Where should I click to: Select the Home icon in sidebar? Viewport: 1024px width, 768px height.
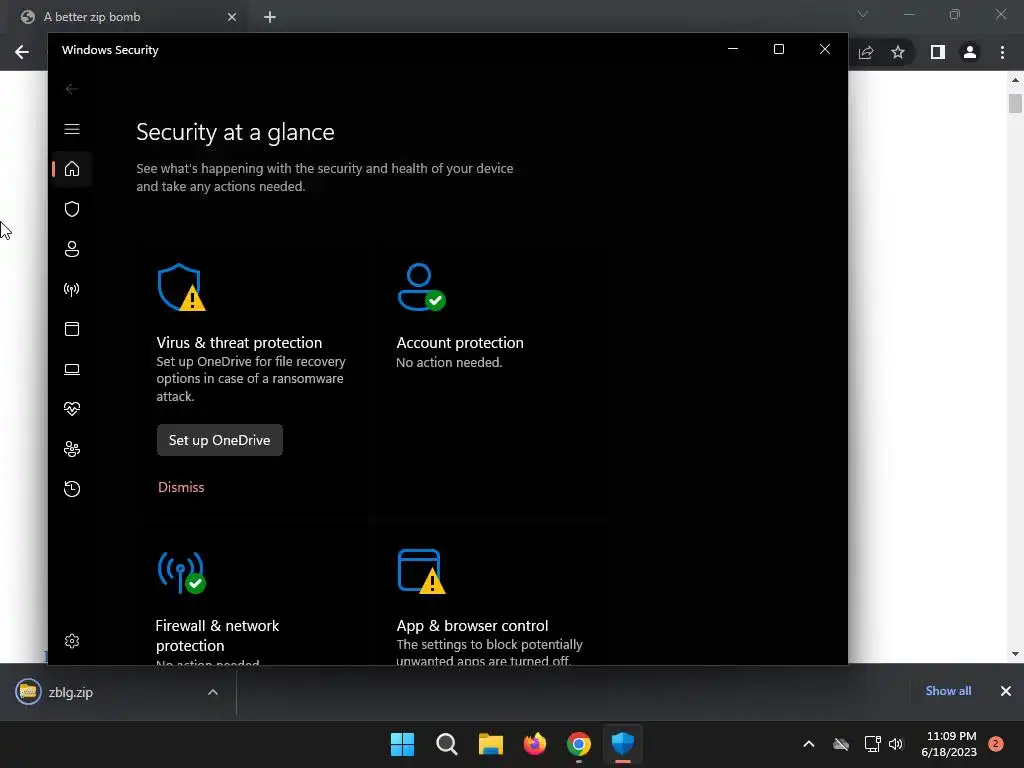tap(72, 169)
